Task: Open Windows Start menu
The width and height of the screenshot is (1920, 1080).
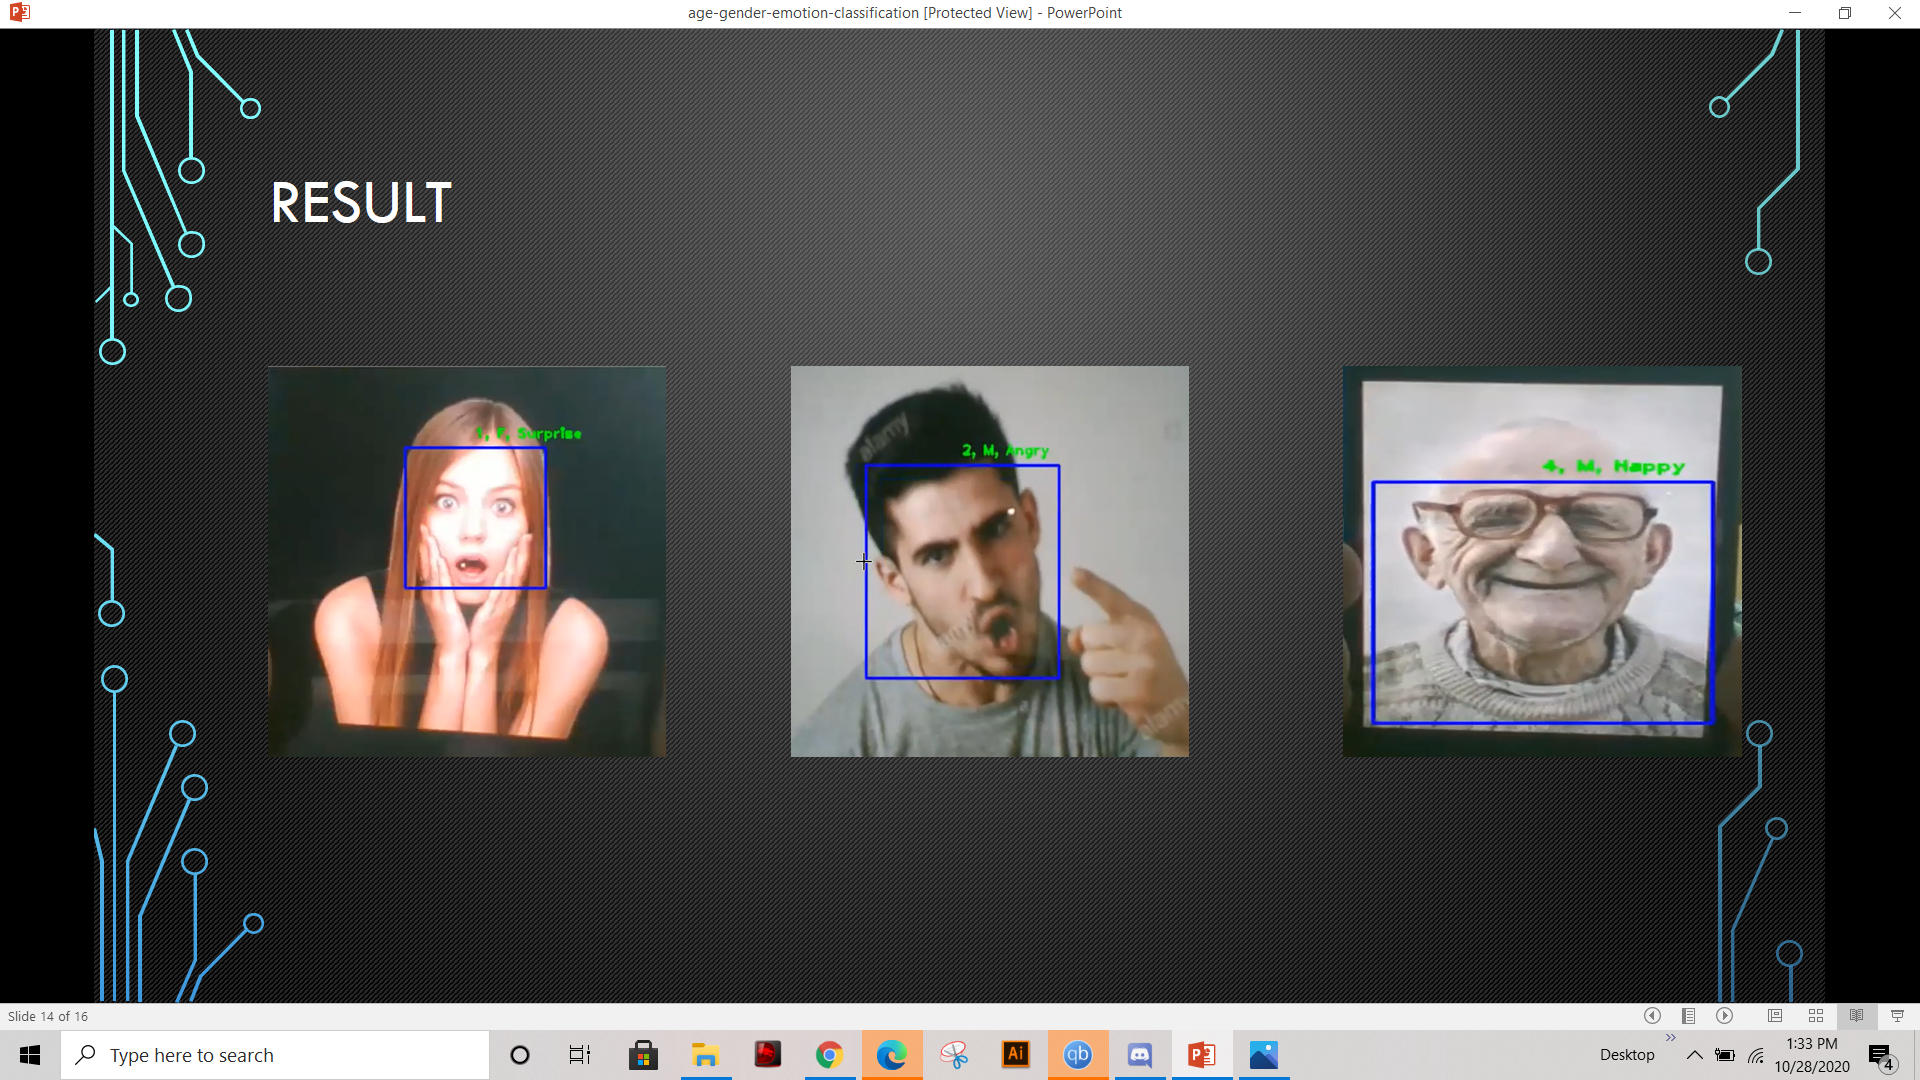Action: (x=30, y=1055)
